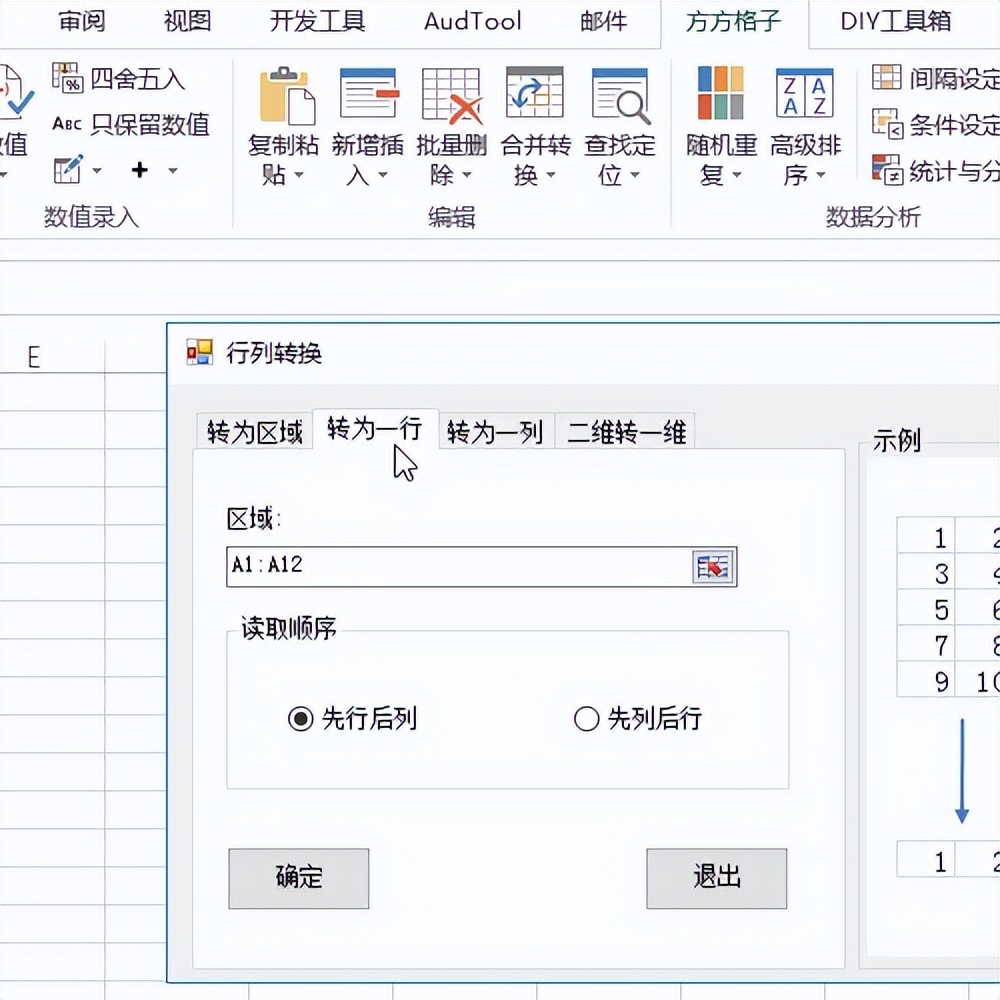Click the 数据分析 group label
1000x1000 pixels.
click(x=873, y=217)
